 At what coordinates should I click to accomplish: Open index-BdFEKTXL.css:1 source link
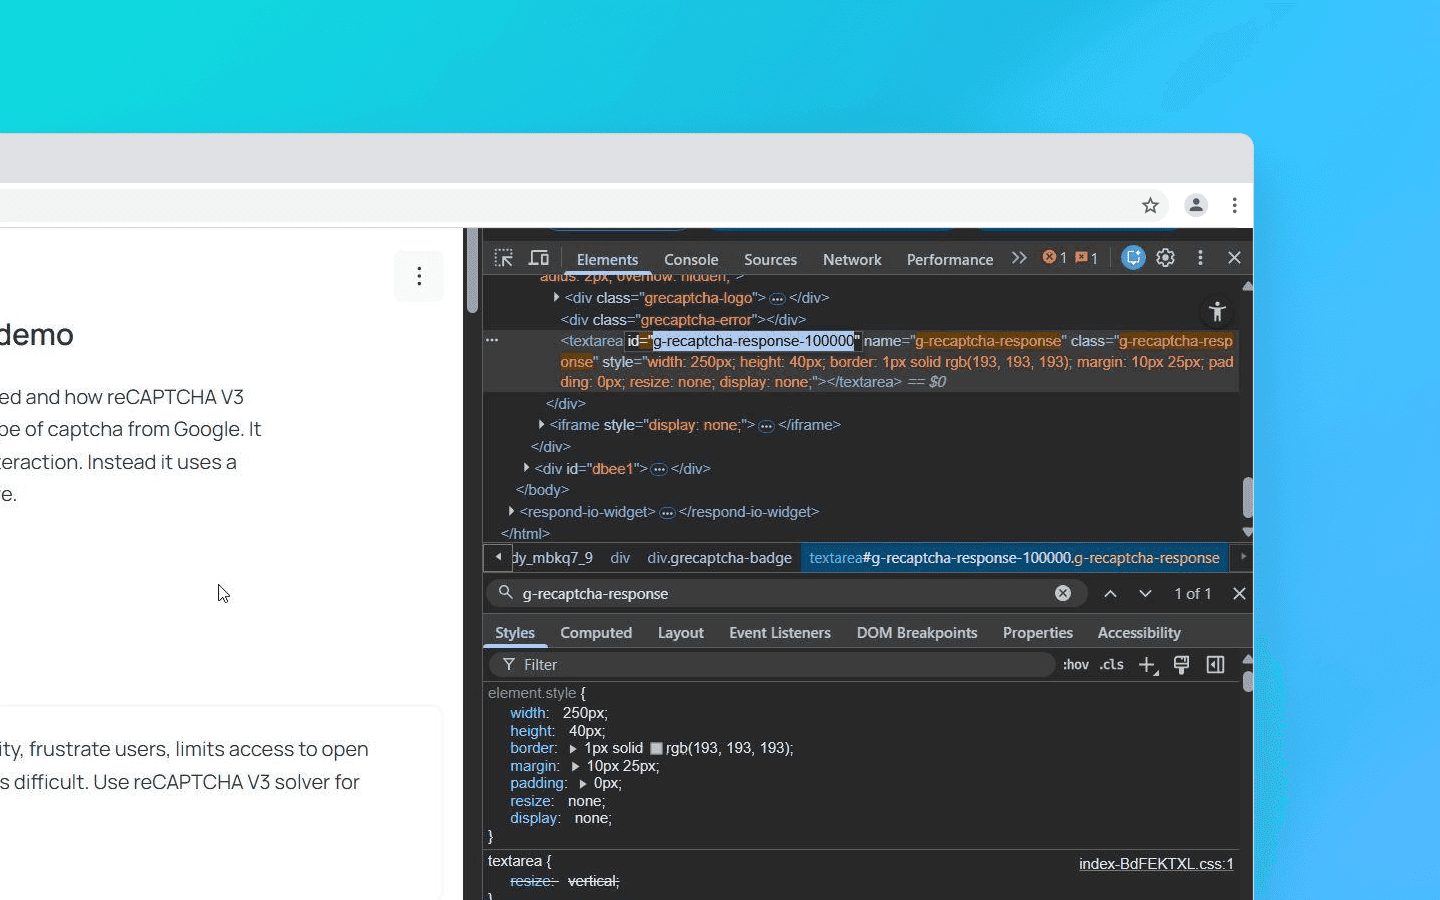tap(1156, 864)
